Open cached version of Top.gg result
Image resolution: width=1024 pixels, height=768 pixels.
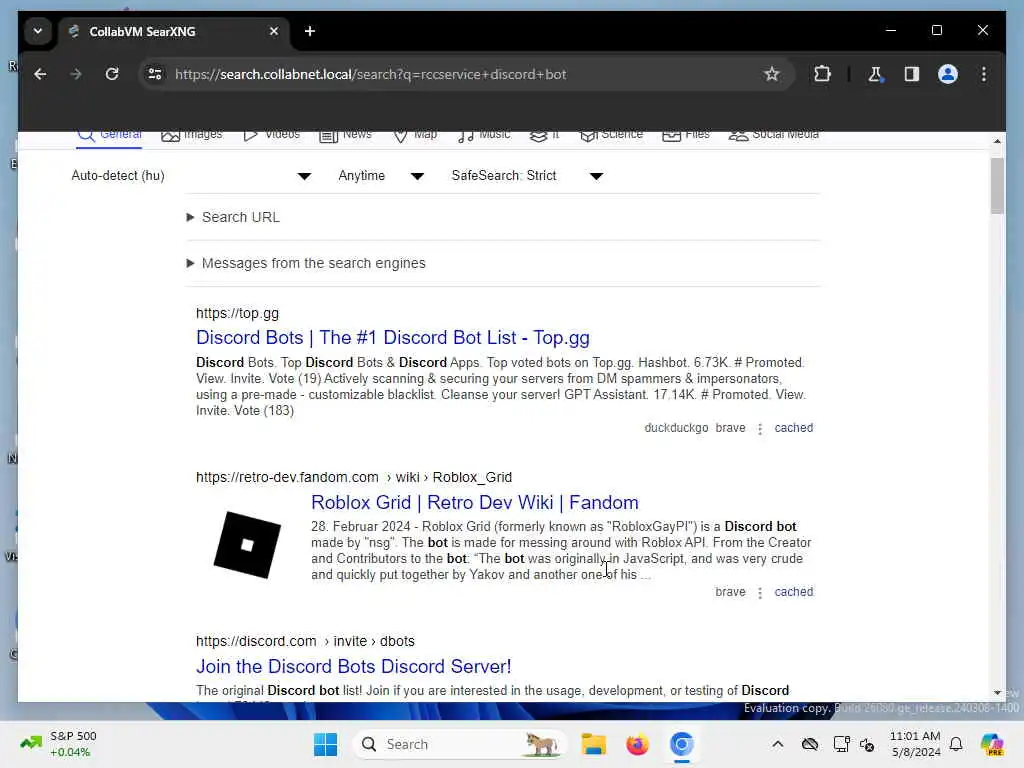click(793, 428)
